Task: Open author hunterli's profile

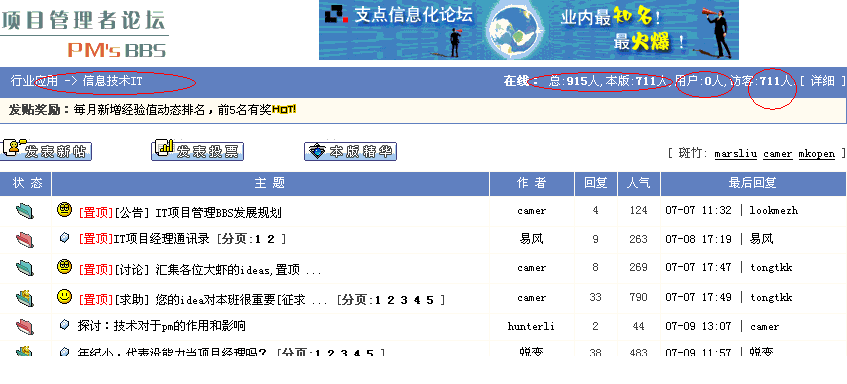Action: click(x=531, y=326)
